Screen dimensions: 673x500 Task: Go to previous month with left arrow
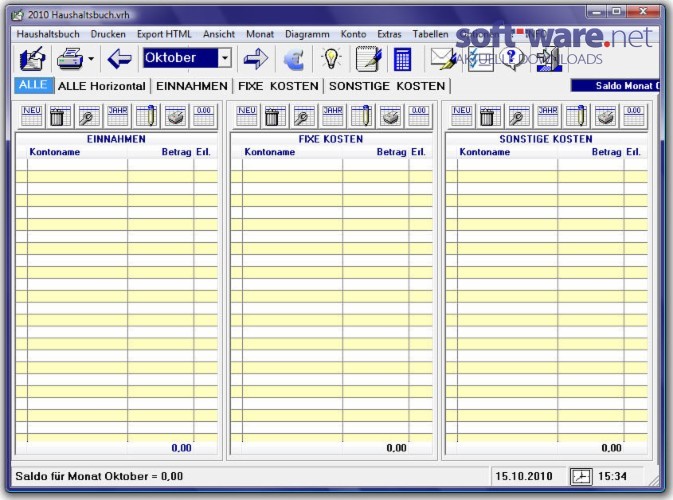(119, 59)
